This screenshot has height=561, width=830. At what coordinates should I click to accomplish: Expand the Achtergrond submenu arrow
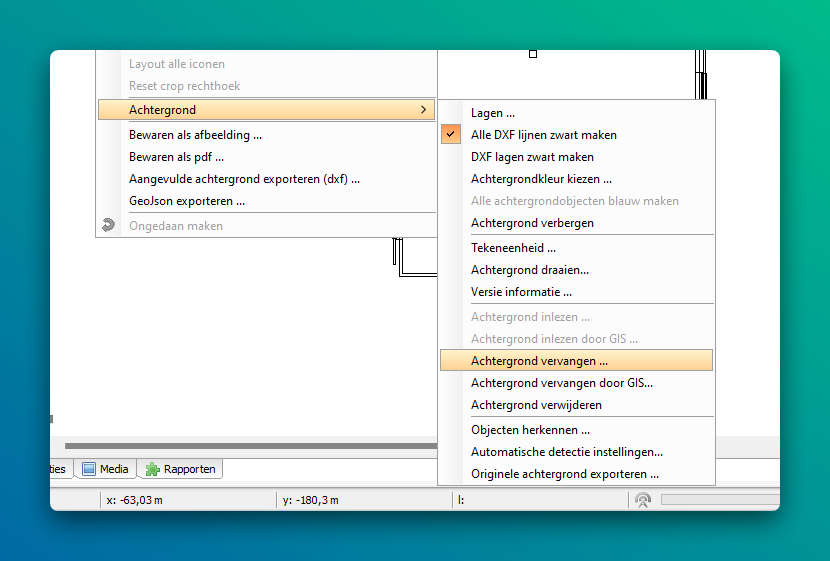pos(423,110)
